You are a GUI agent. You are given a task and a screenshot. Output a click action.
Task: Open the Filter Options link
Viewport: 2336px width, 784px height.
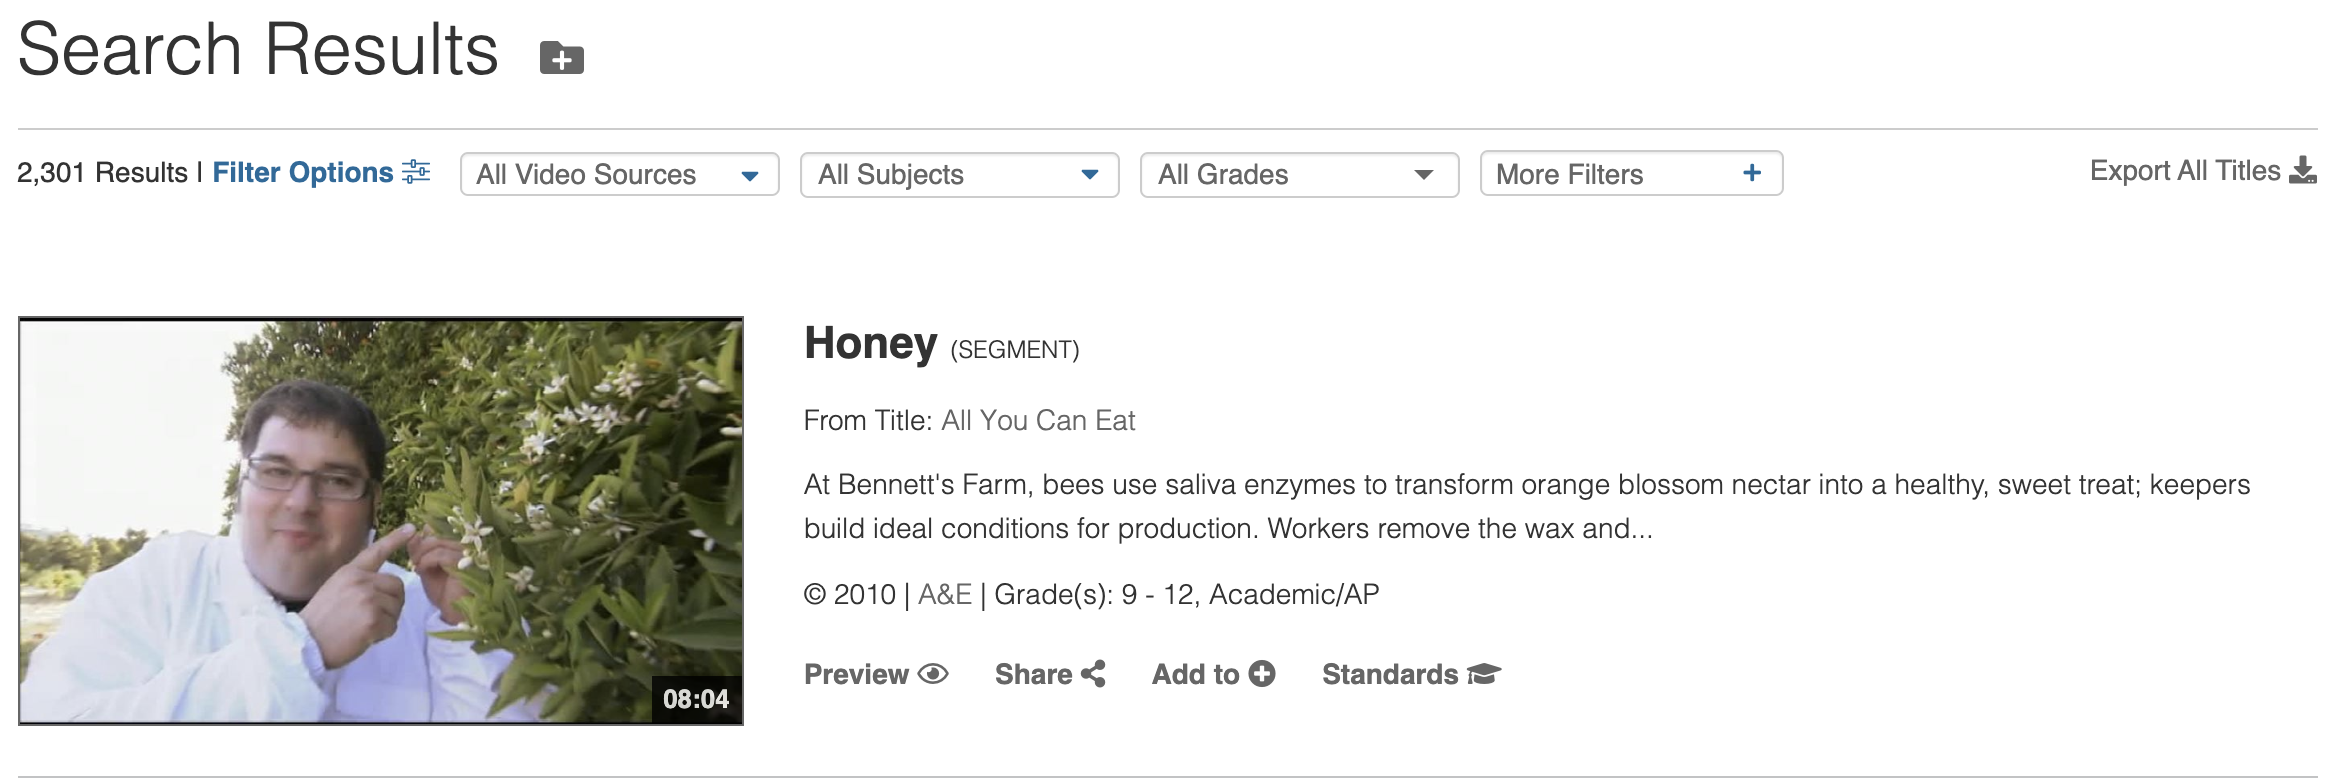point(302,173)
